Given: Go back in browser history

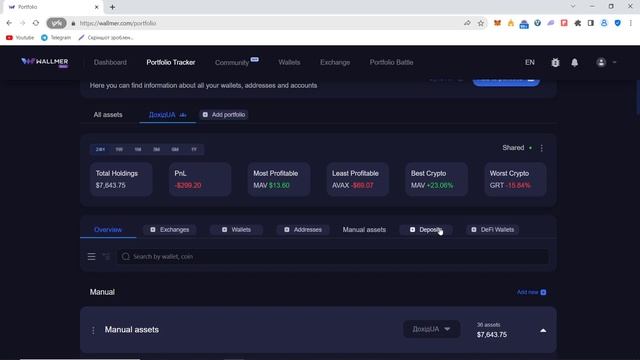Looking at the screenshot, I should tap(9, 23).
